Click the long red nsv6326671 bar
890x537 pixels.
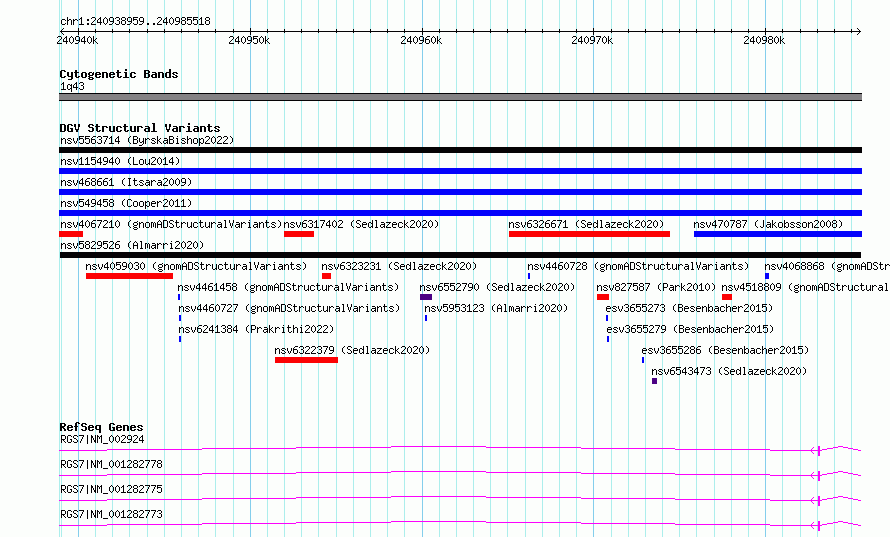pyautogui.click(x=589, y=234)
